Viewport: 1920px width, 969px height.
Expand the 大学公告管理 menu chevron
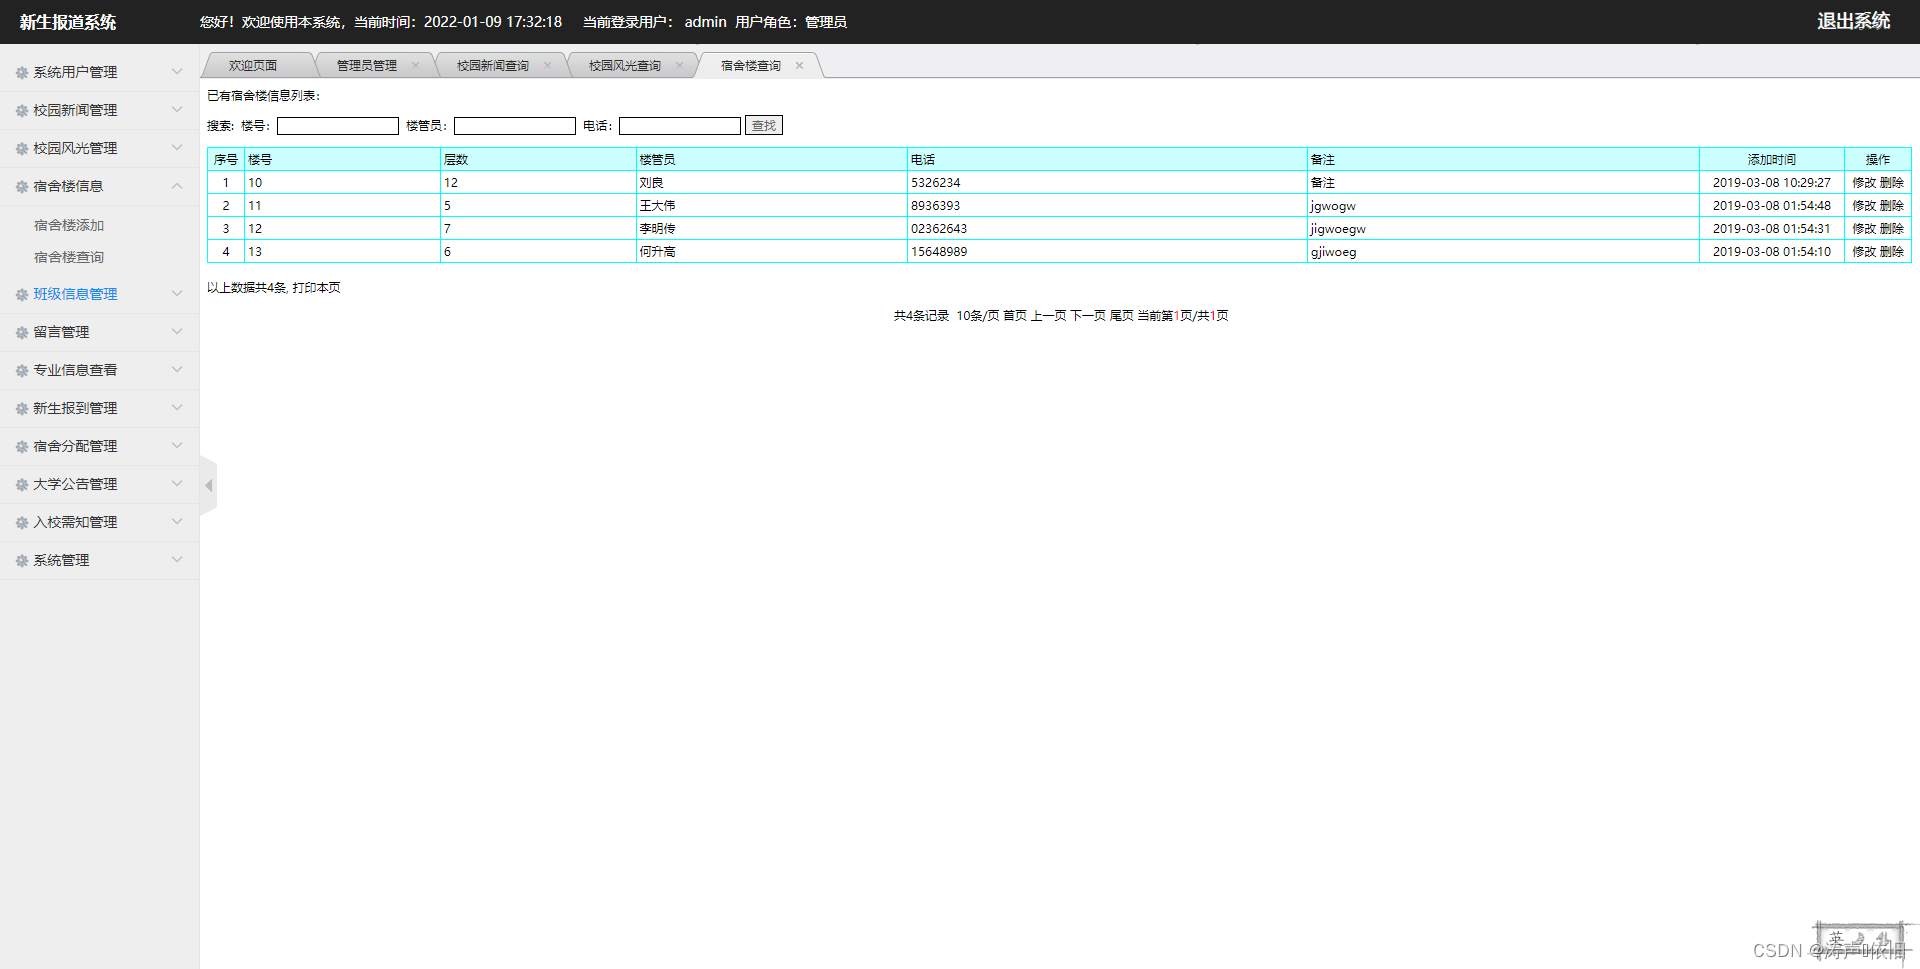[x=177, y=483]
